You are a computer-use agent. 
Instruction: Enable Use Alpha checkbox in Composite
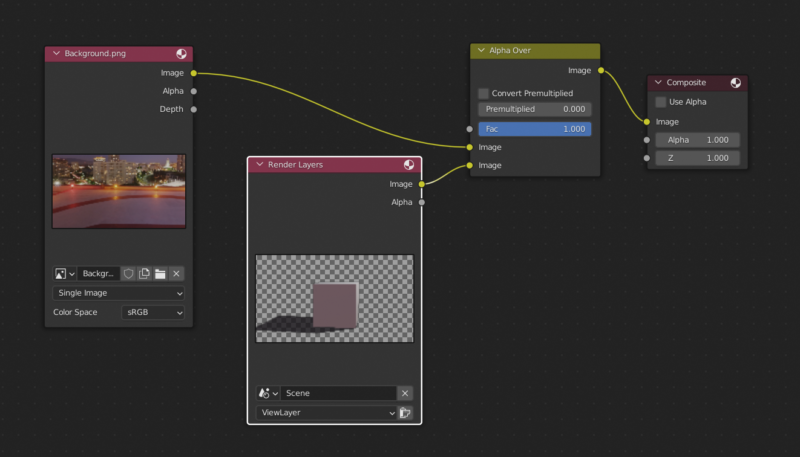point(660,102)
